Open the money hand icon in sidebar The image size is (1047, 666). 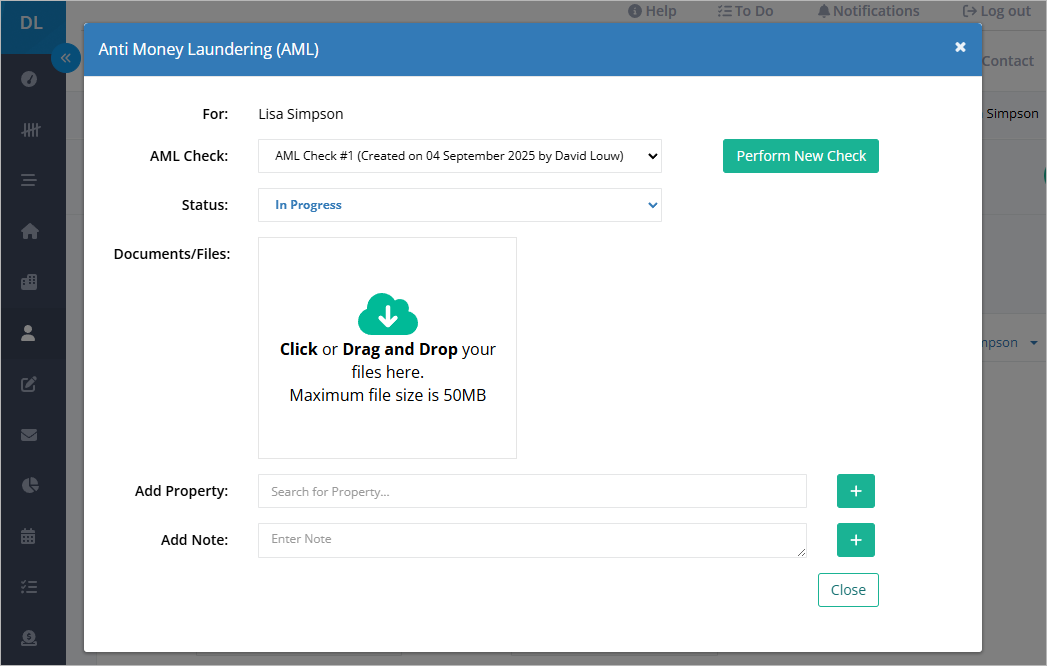(29, 638)
